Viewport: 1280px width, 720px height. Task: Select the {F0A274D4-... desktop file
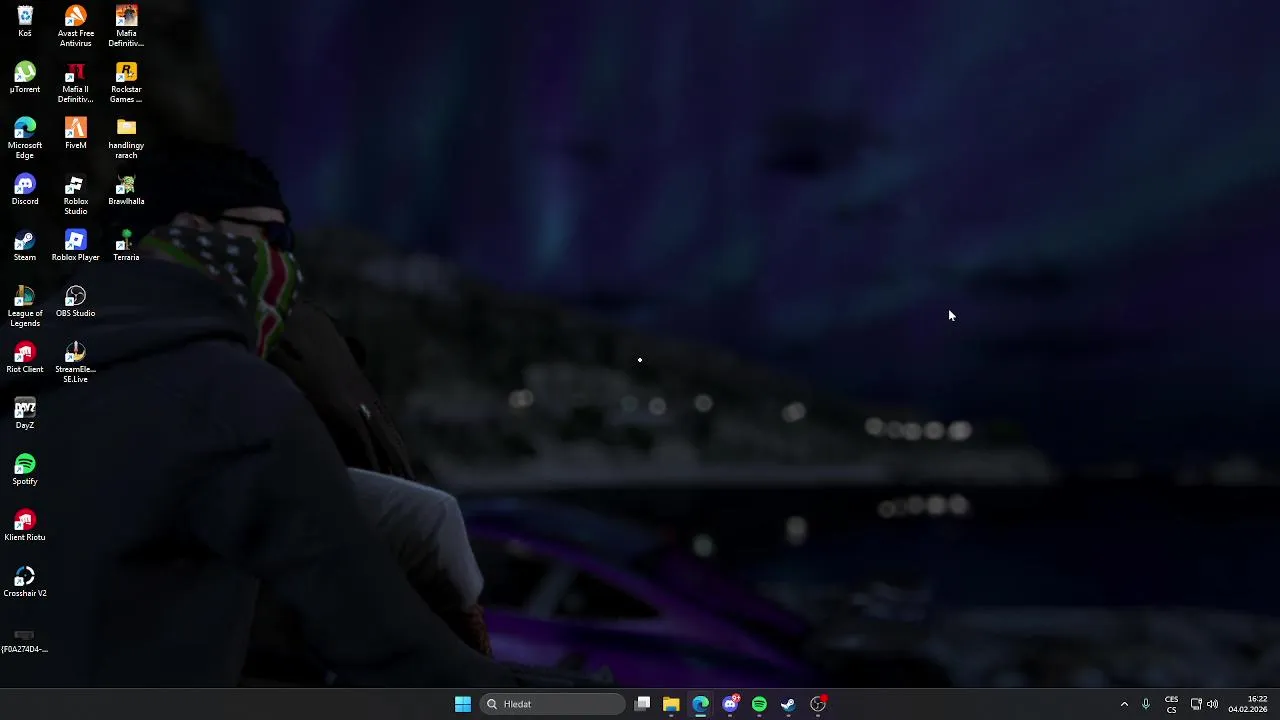coord(25,639)
